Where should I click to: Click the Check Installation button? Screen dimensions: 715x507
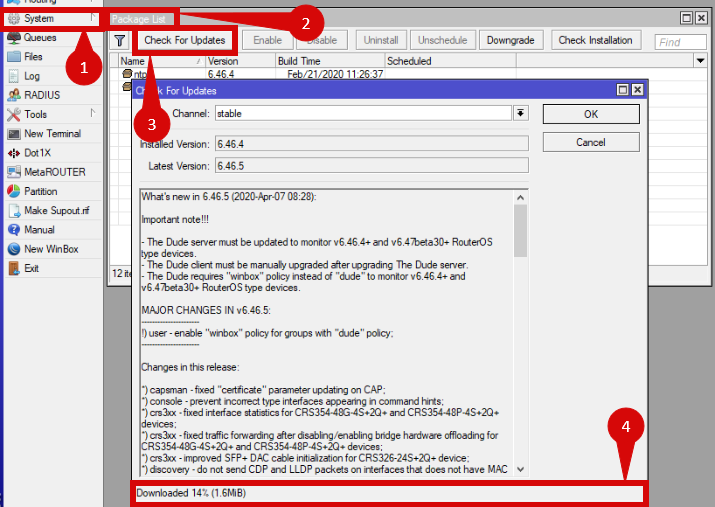596,40
